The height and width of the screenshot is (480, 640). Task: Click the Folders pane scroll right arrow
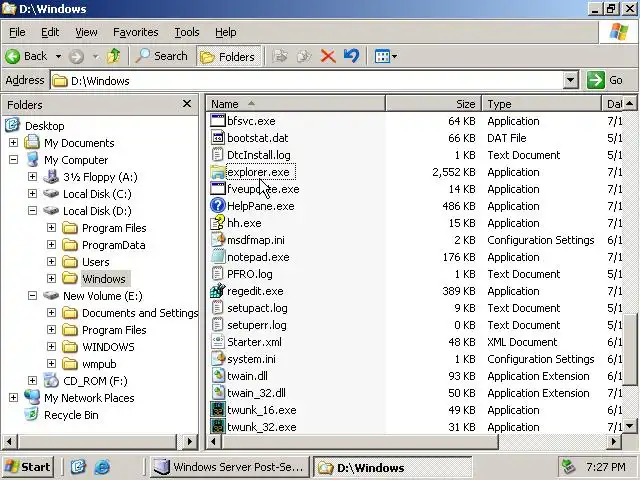(189, 441)
